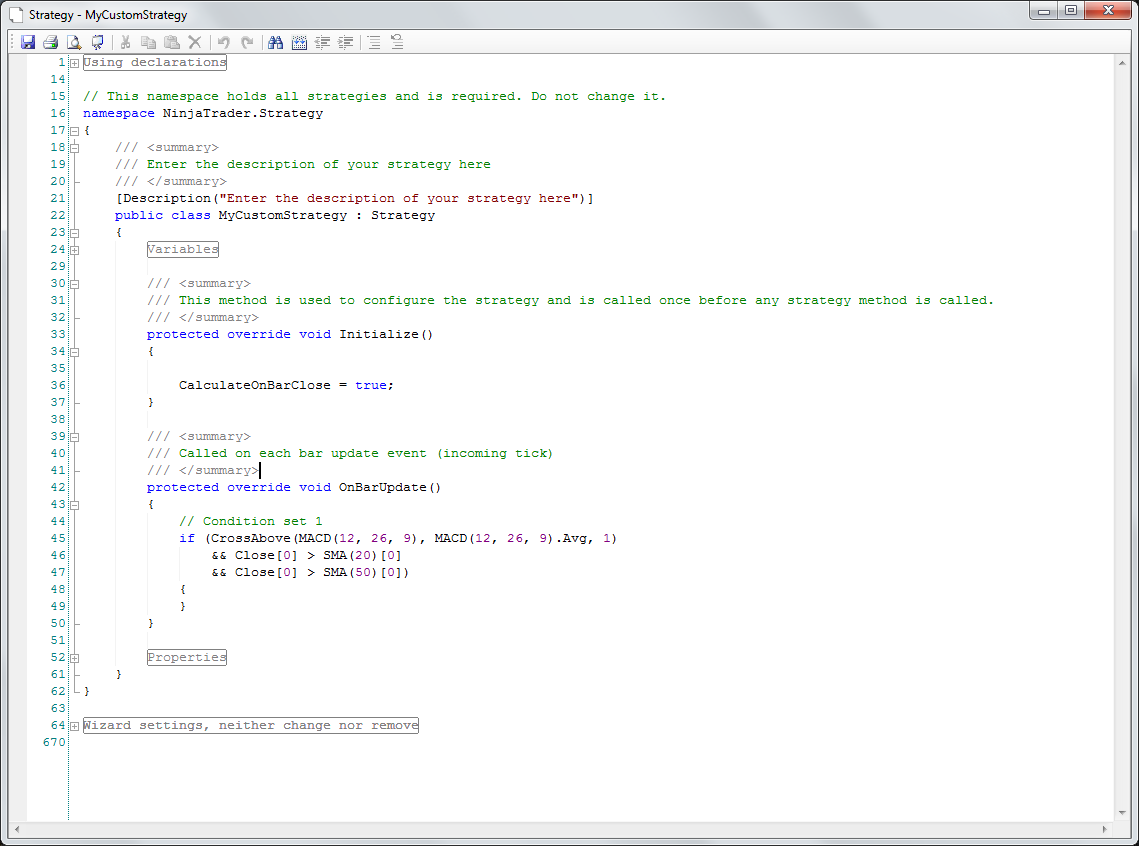Collapse the class body at line 23
The width and height of the screenshot is (1139, 846).
[x=74, y=233]
